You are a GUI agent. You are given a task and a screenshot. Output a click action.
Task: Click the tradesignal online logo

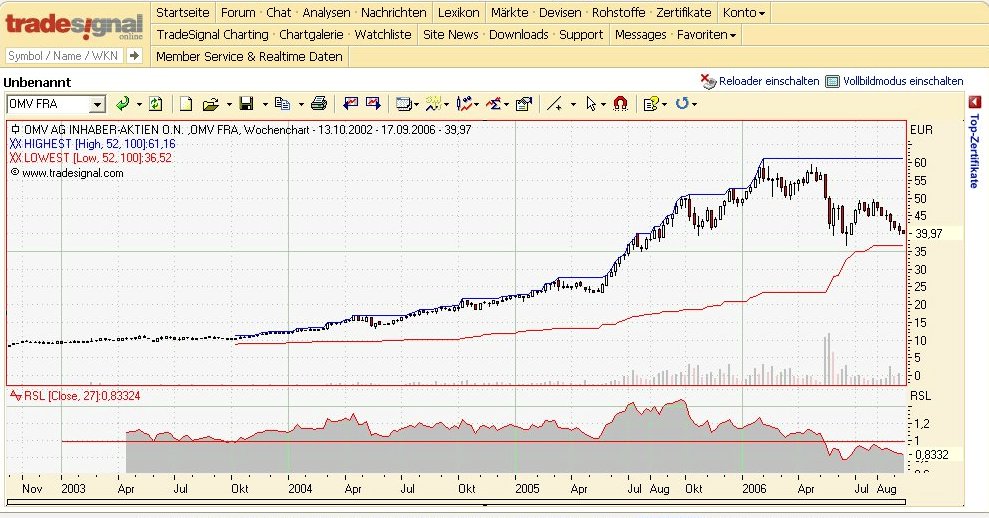(74, 26)
